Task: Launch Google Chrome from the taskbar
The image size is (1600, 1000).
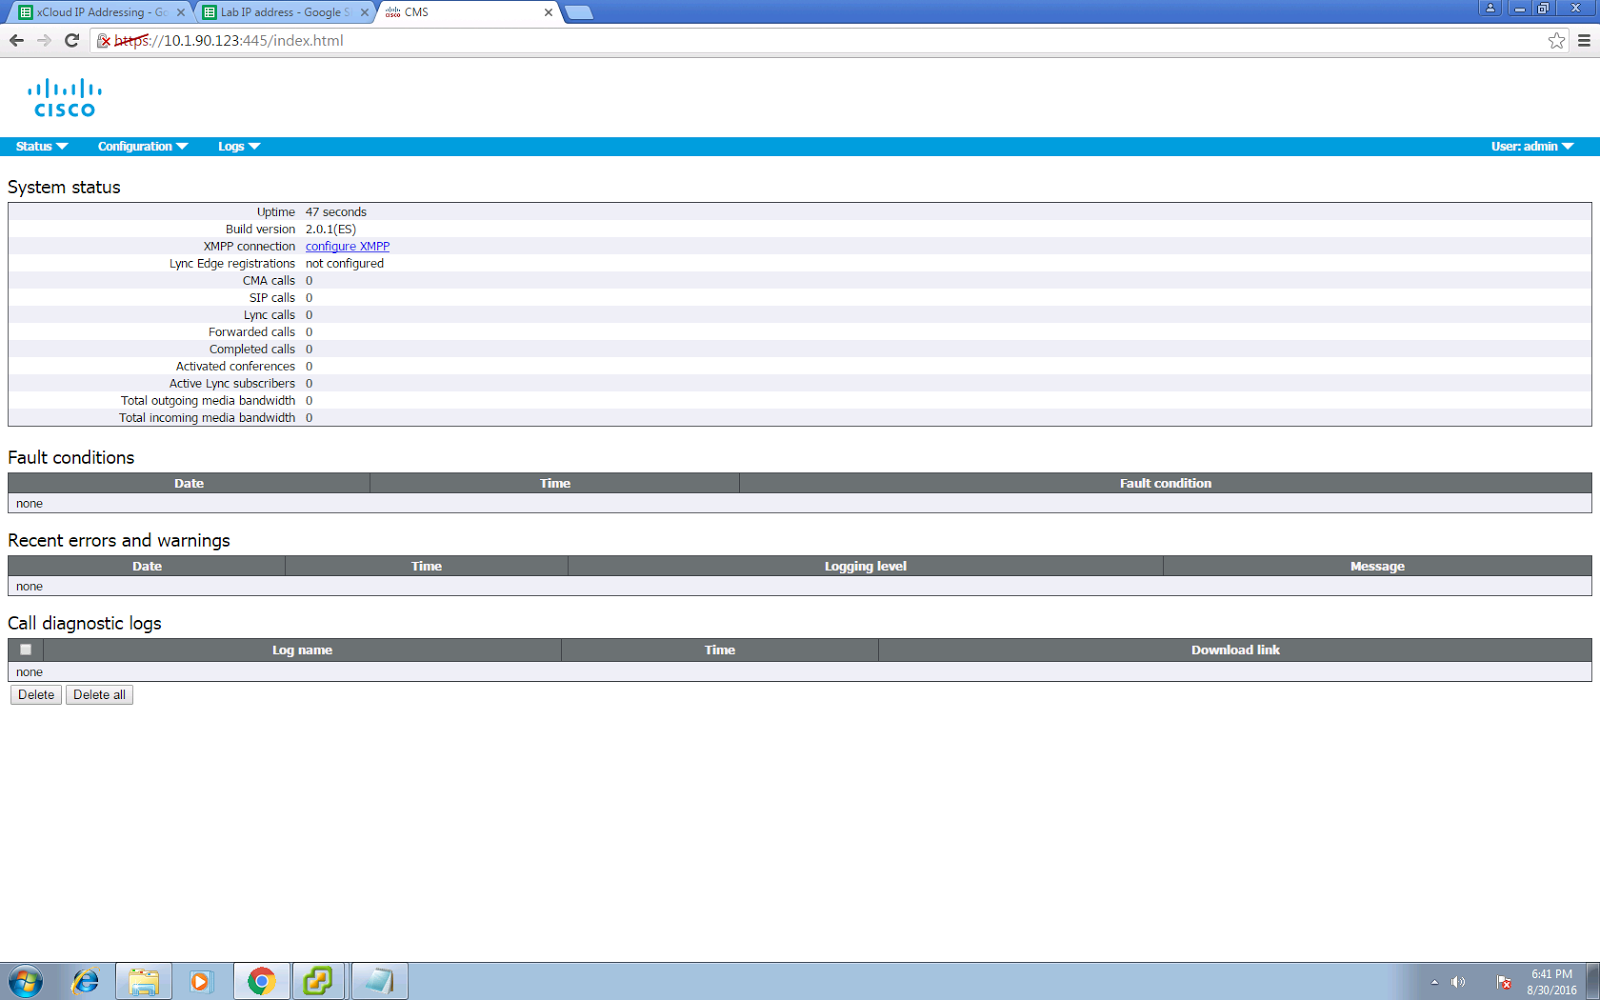Action: pyautogui.click(x=260, y=981)
